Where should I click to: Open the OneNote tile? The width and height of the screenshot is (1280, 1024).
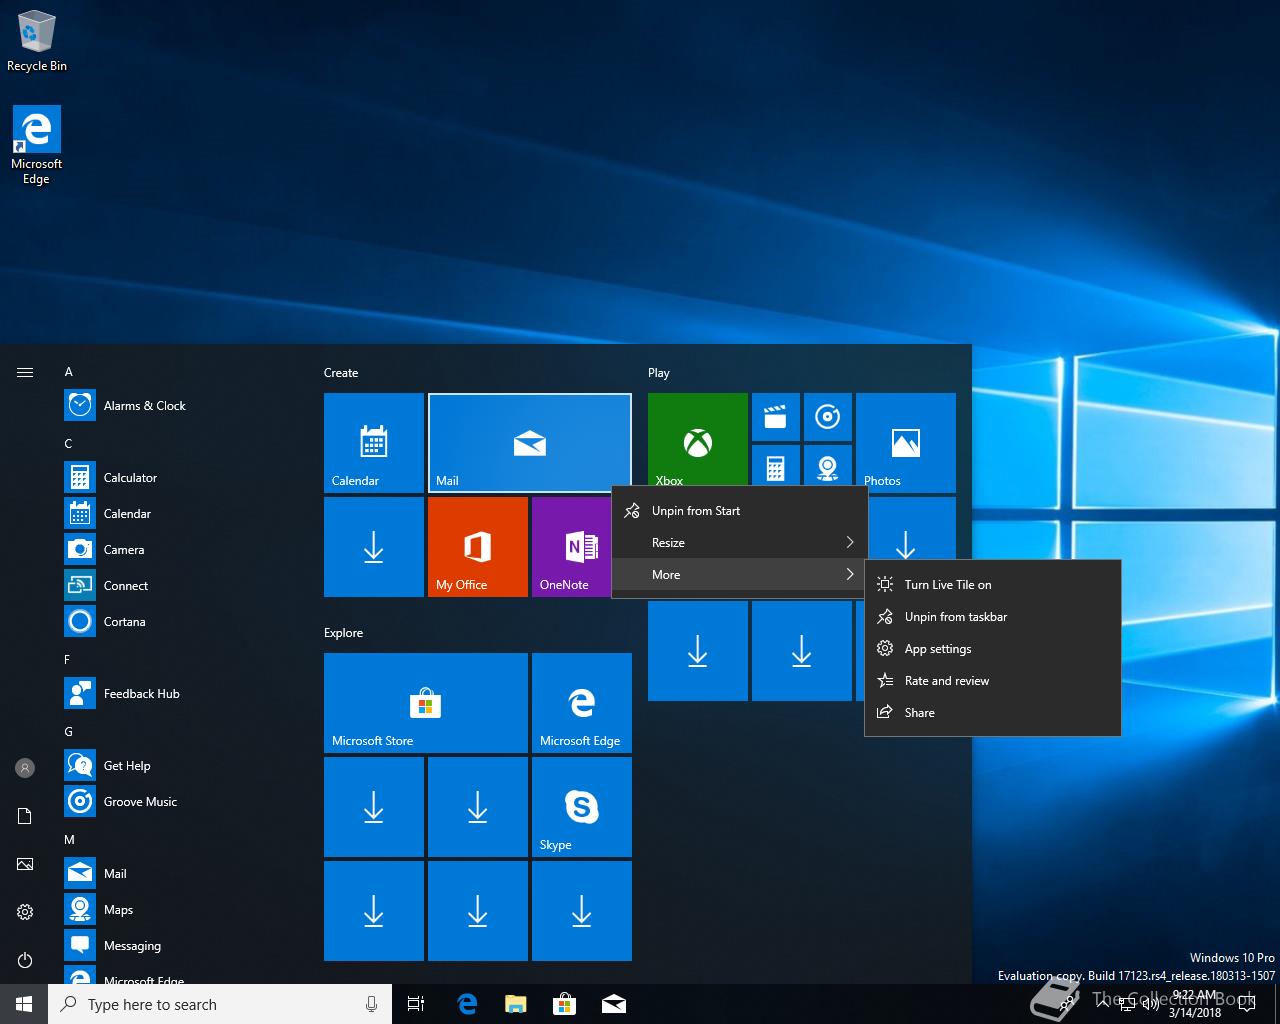[572, 547]
